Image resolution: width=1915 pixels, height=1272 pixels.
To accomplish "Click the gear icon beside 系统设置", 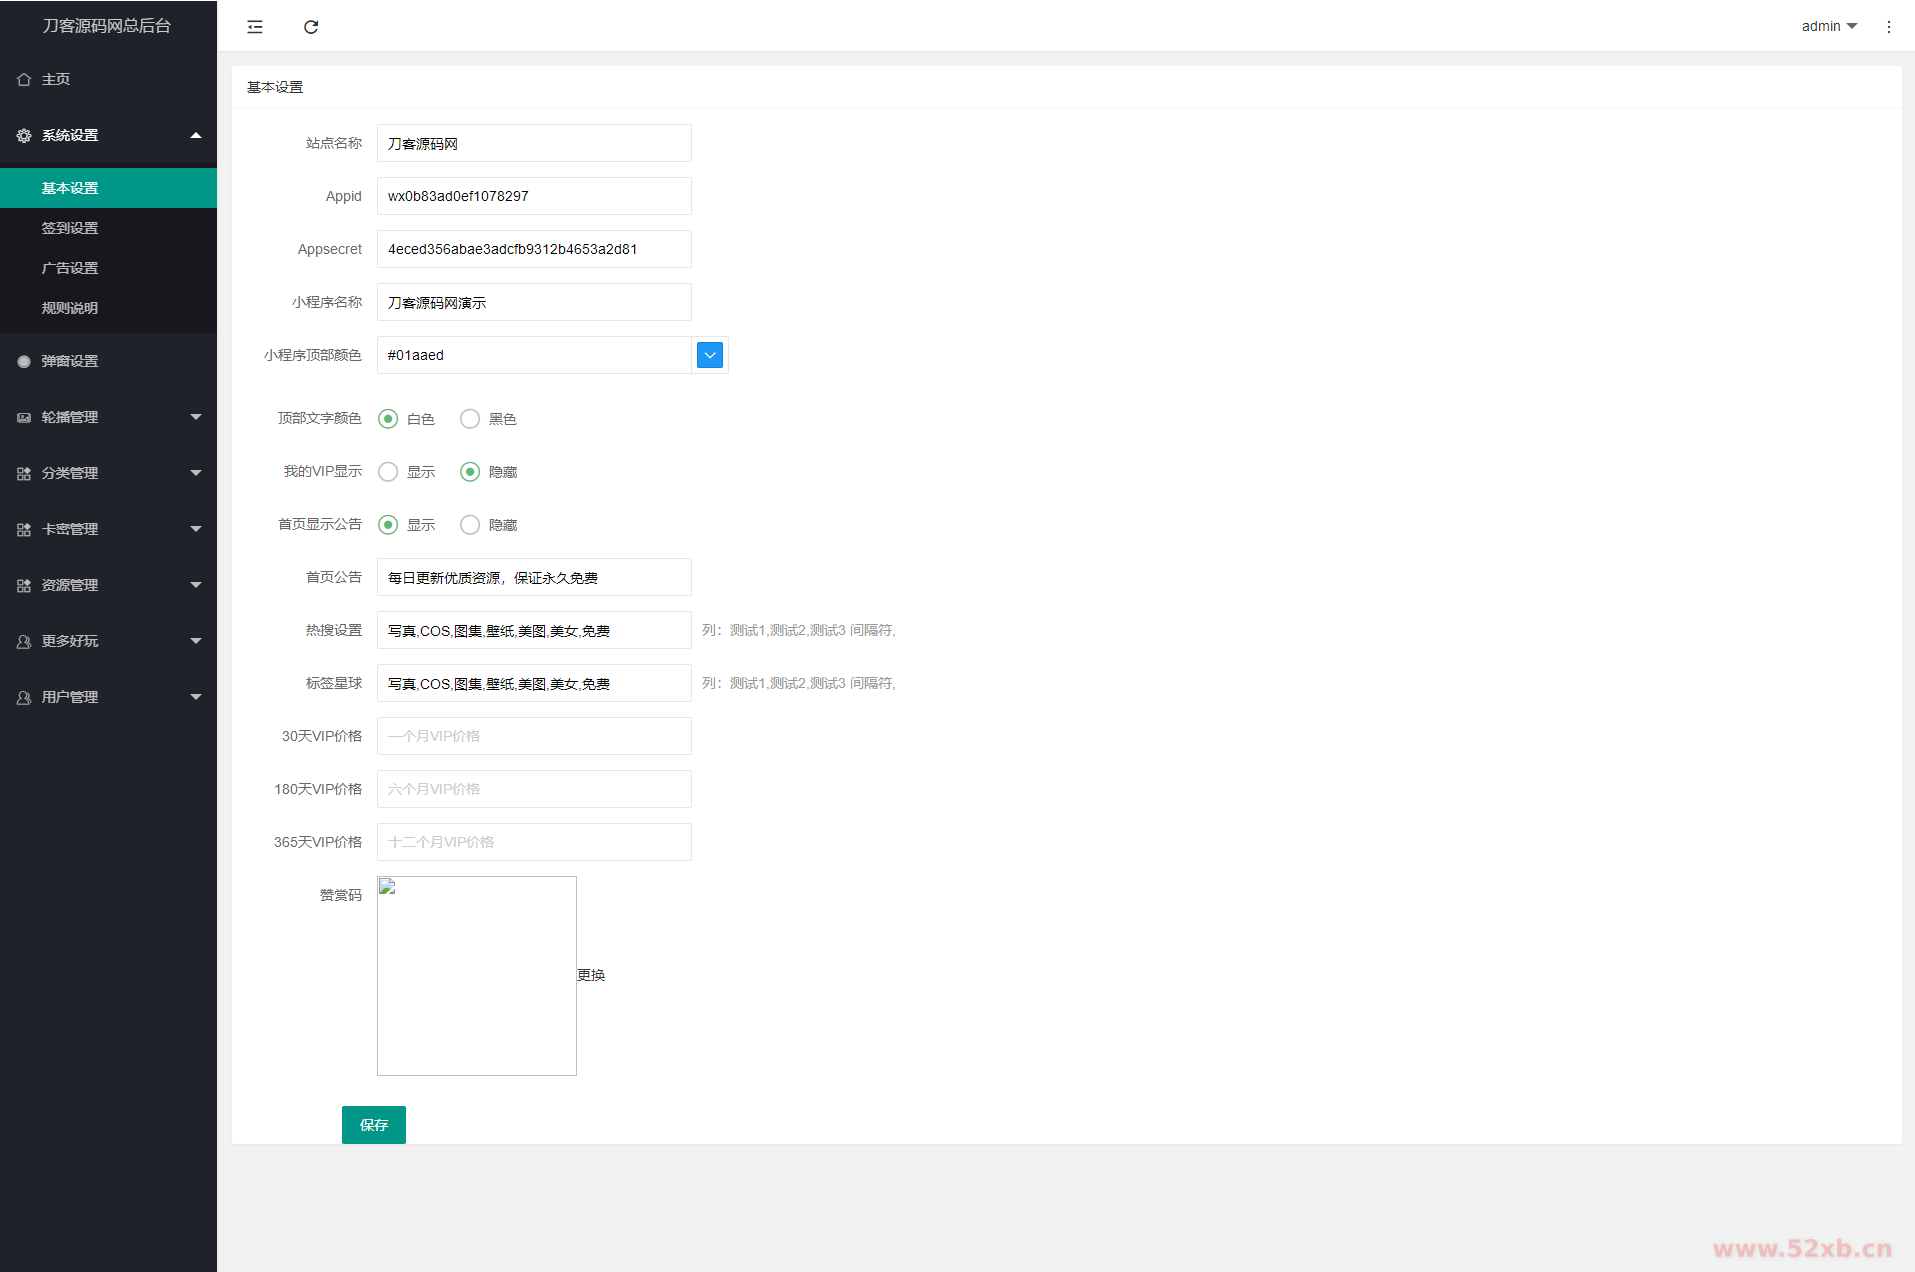I will point(24,136).
